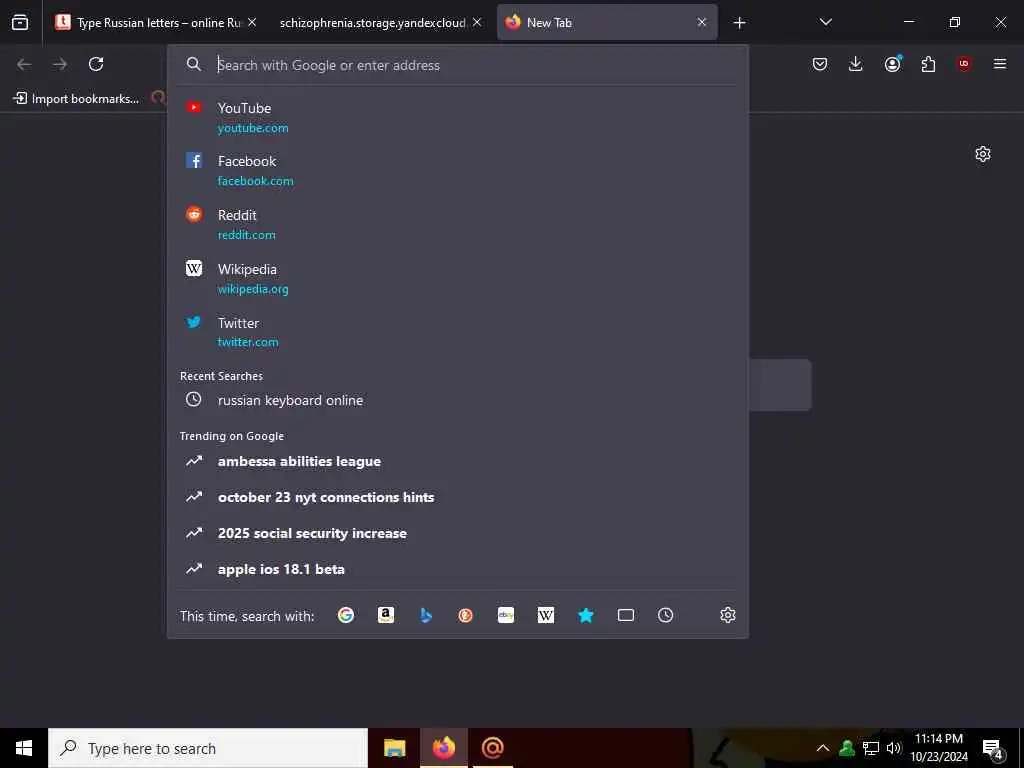The image size is (1024, 768).
Task: Open Firefox View tab overview icon
Action: 20,23
